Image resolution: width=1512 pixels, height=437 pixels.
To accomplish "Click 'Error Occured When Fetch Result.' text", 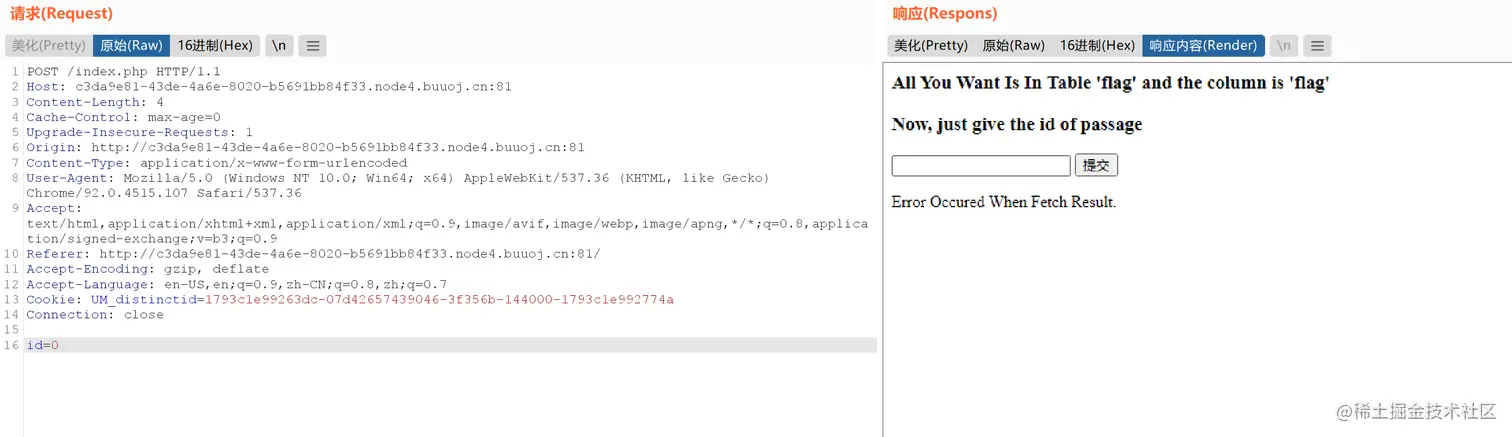I will pyautogui.click(x=1004, y=202).
